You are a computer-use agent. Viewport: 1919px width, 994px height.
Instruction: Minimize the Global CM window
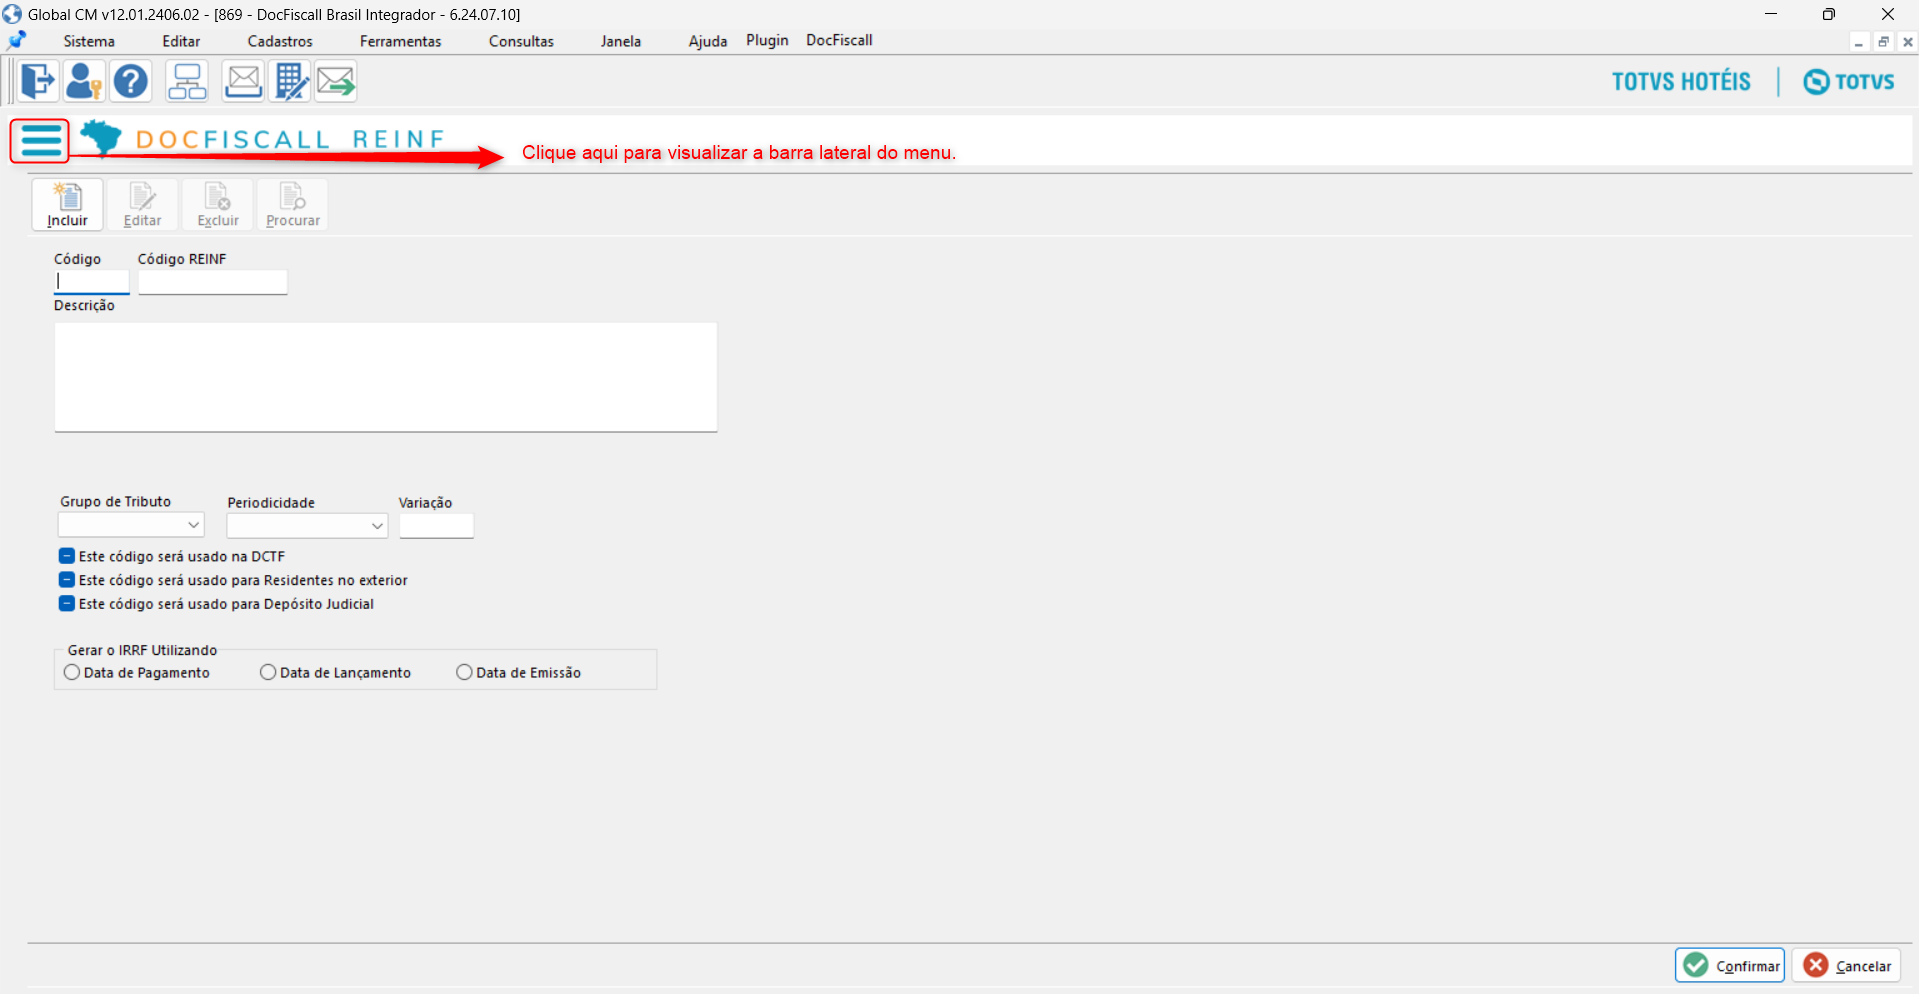coord(1771,14)
